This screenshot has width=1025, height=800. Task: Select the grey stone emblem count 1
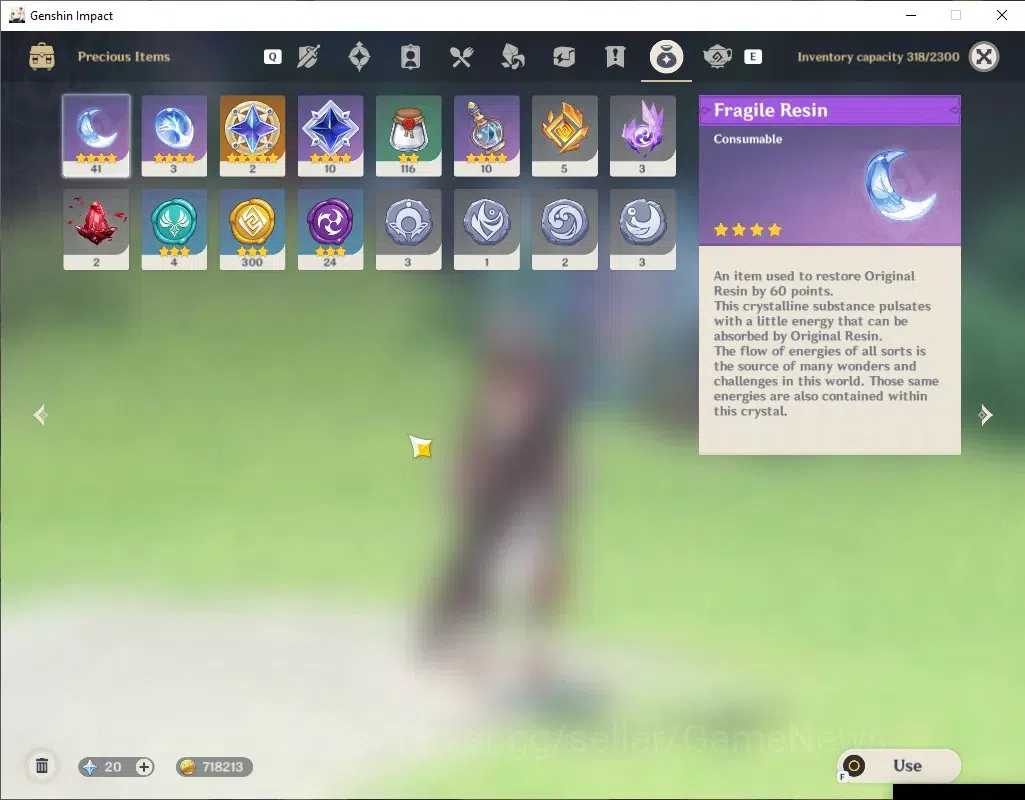point(486,229)
